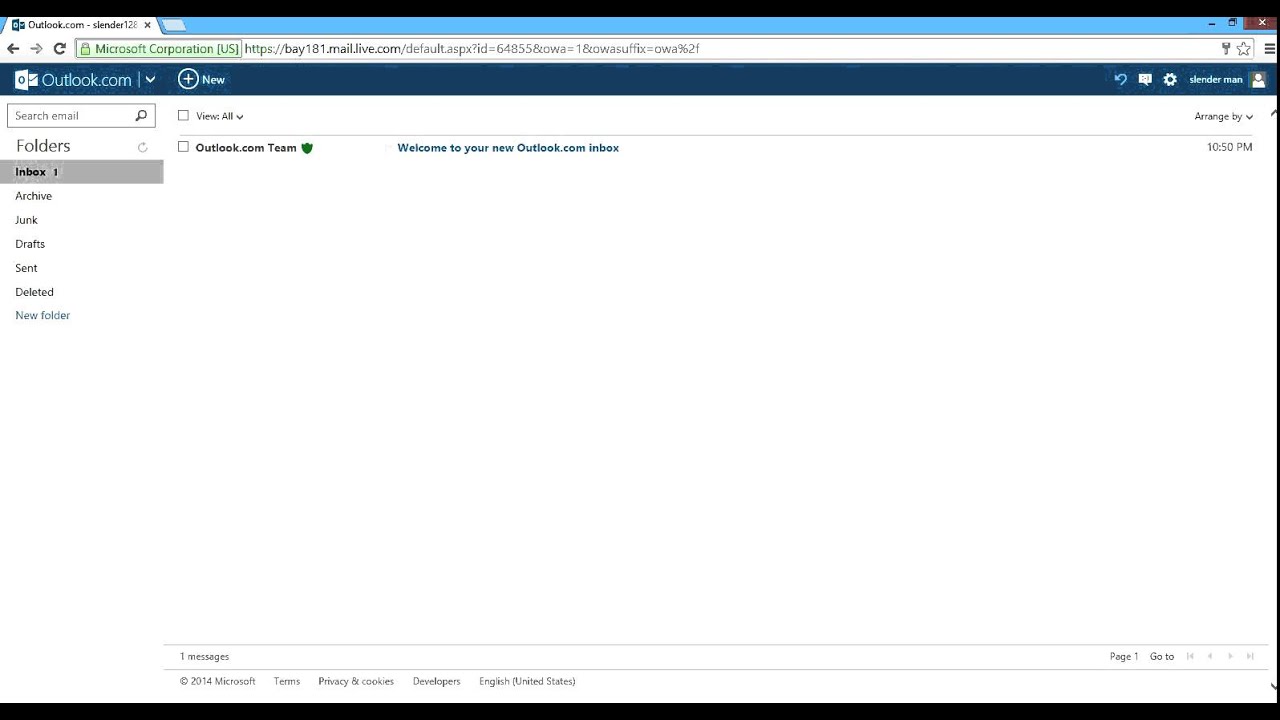
Task: Open the app switcher chevron beside Outlook.com
Action: coord(150,80)
